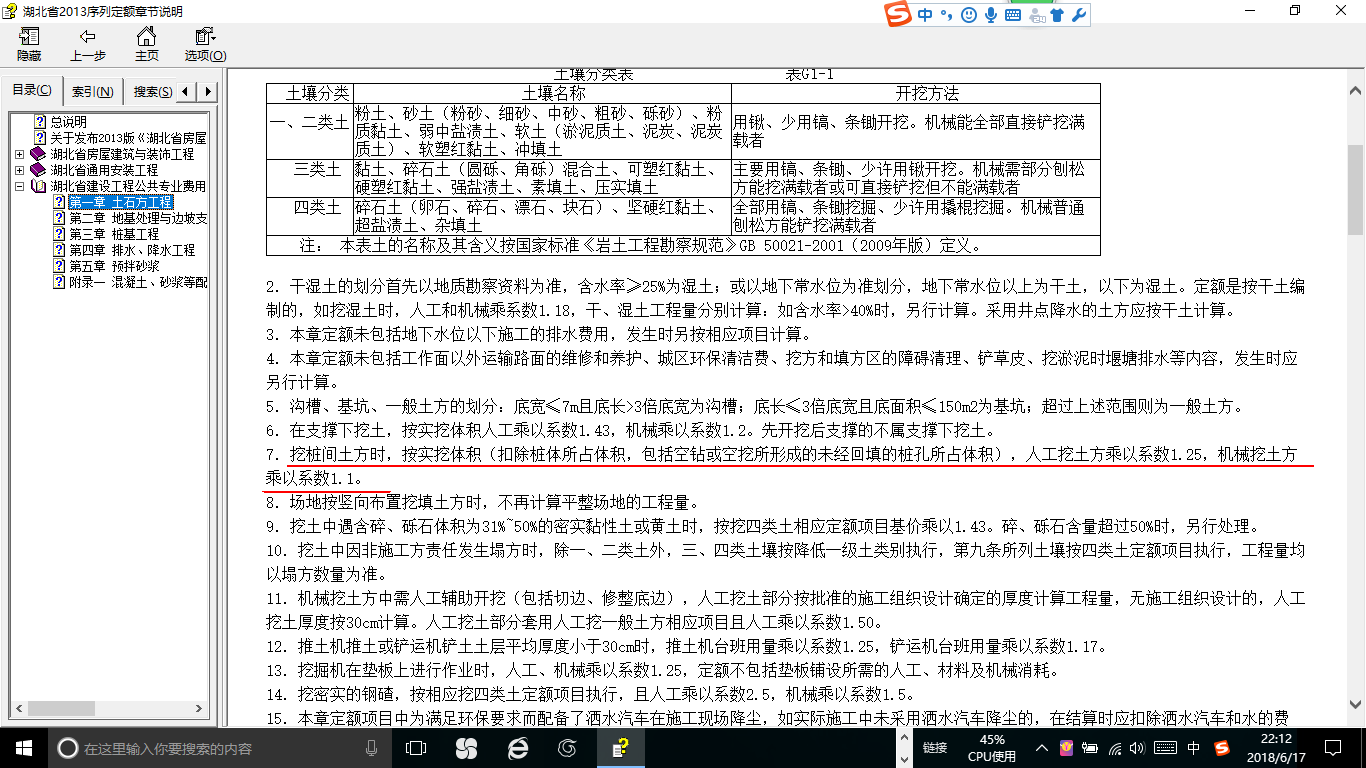Toggle punctuation mode in Sogou bar
Image resolution: width=1366 pixels, height=768 pixels.
tap(946, 15)
